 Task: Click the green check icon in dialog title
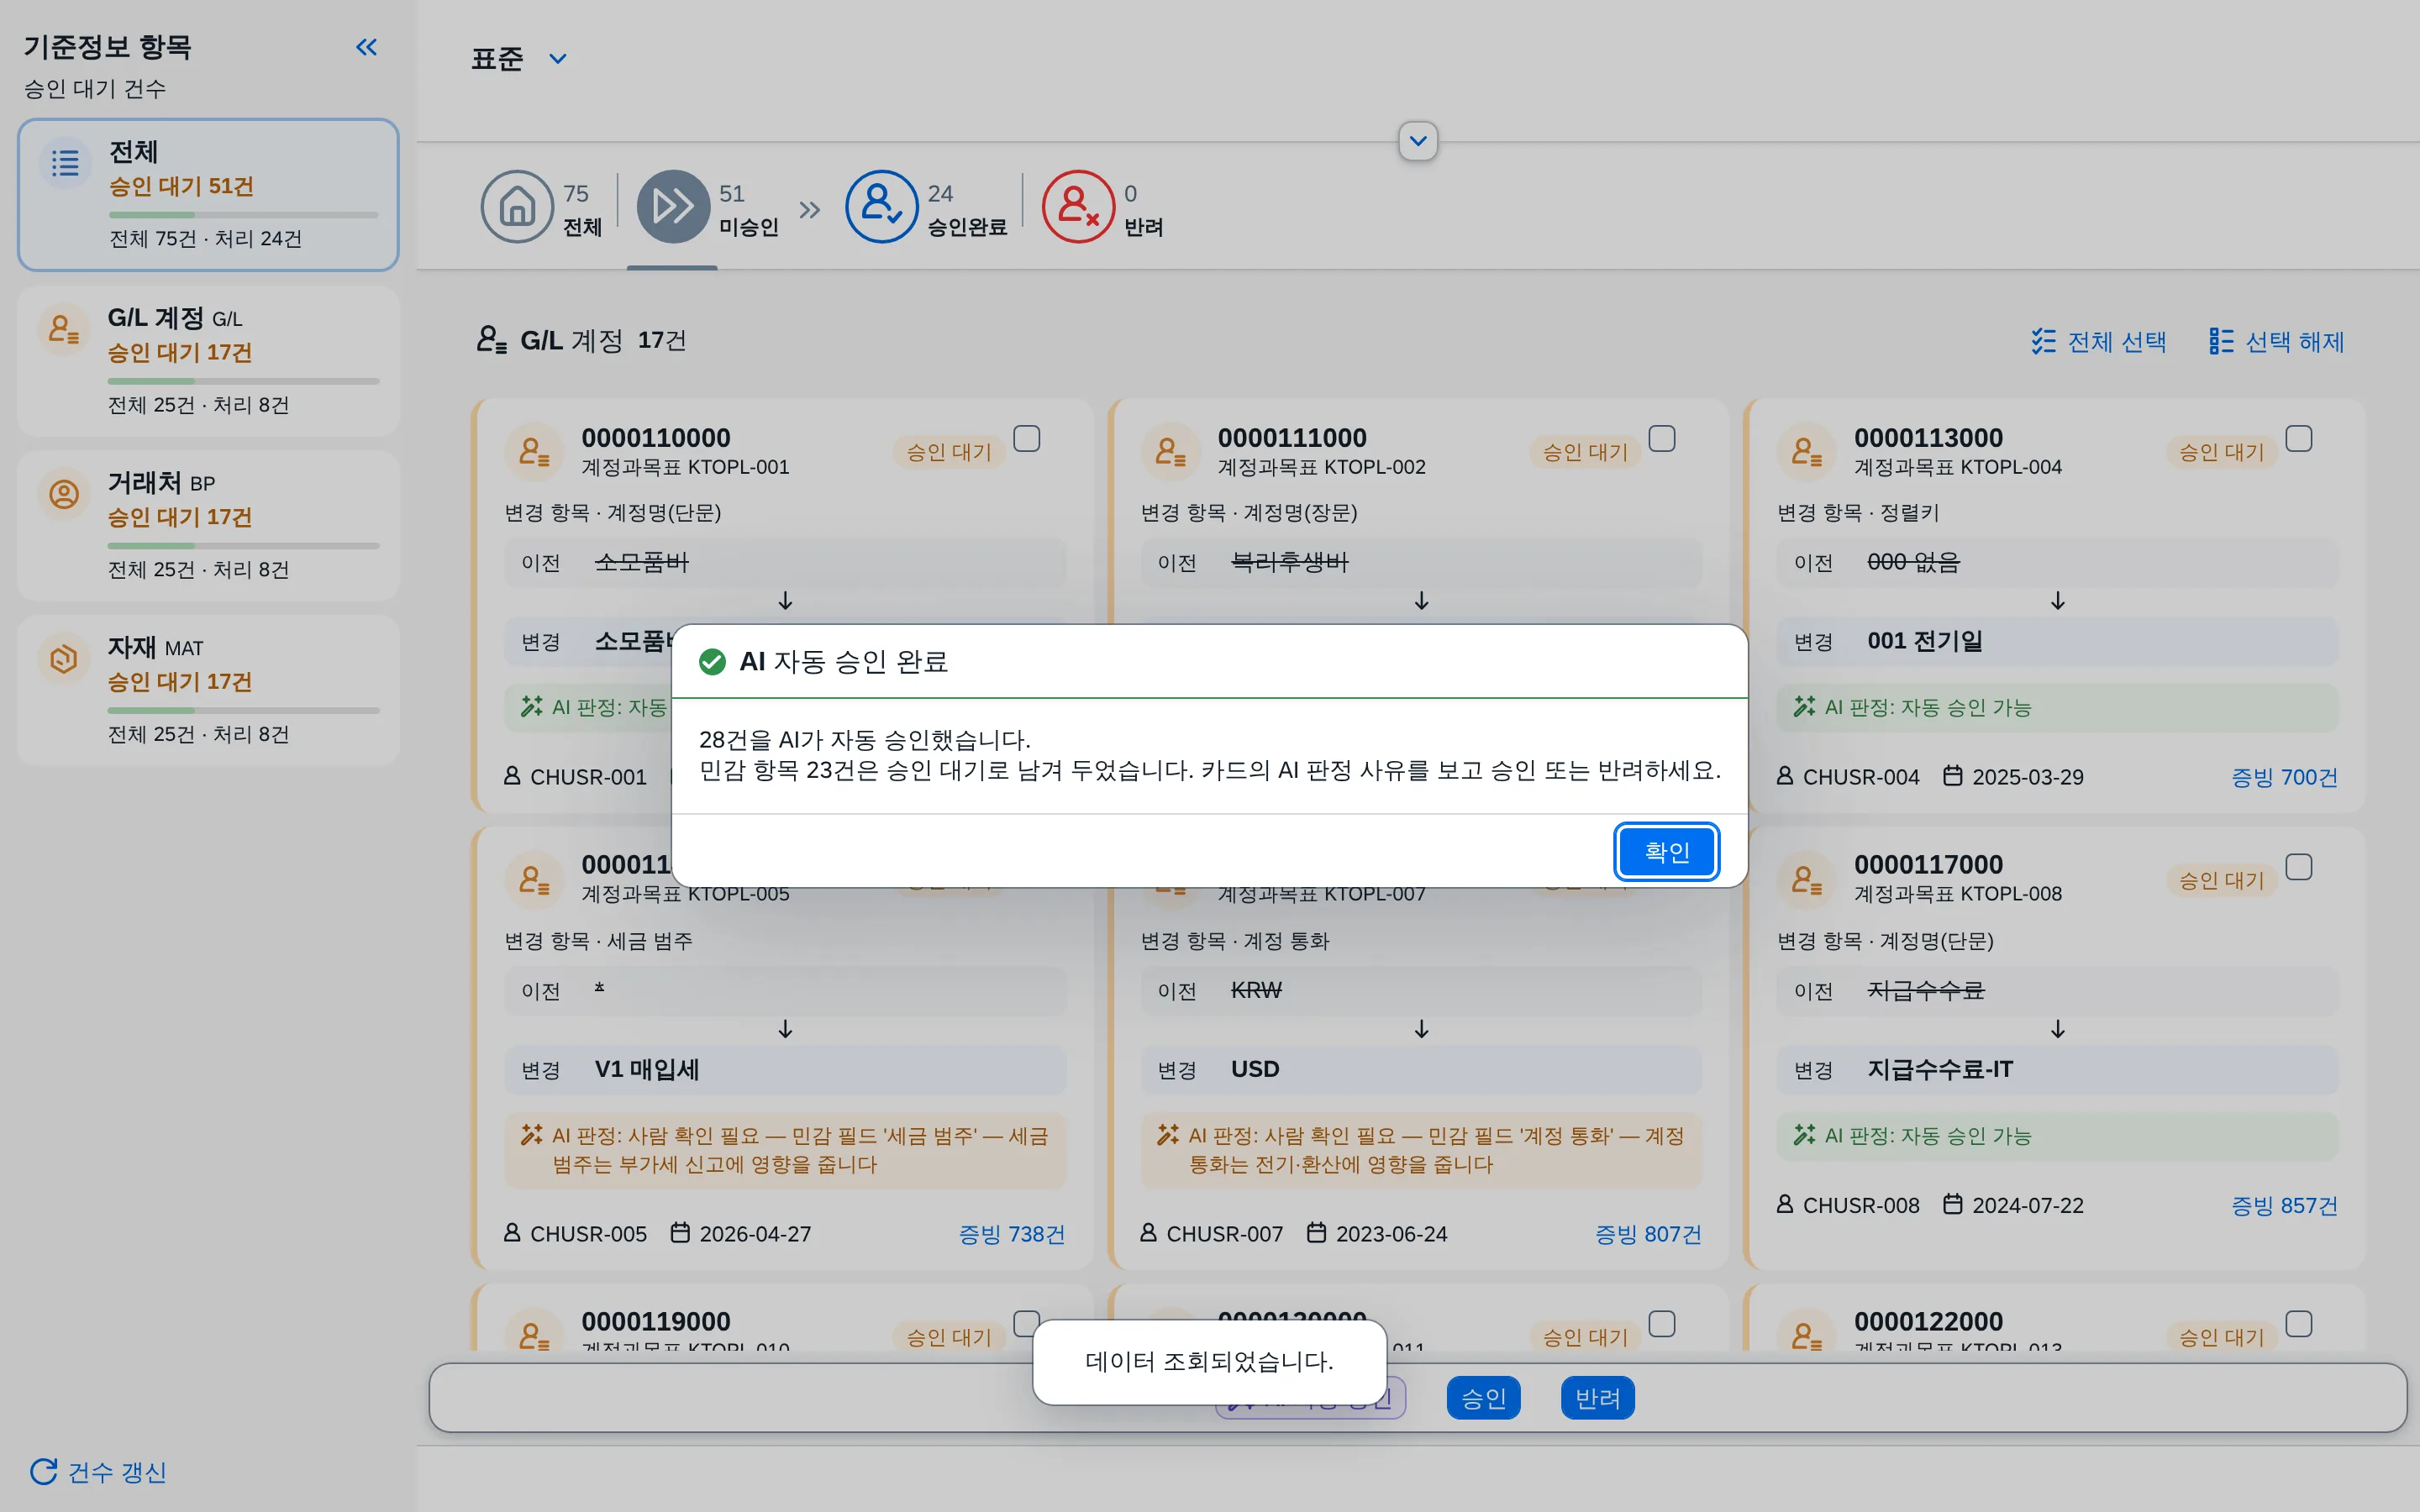point(712,661)
